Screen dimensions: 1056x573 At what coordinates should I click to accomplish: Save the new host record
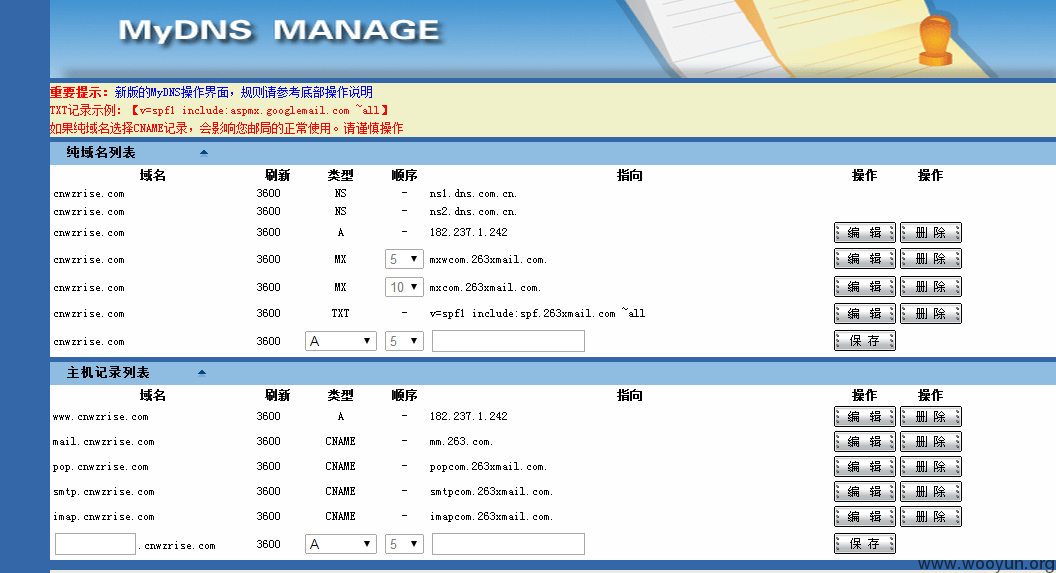865,543
